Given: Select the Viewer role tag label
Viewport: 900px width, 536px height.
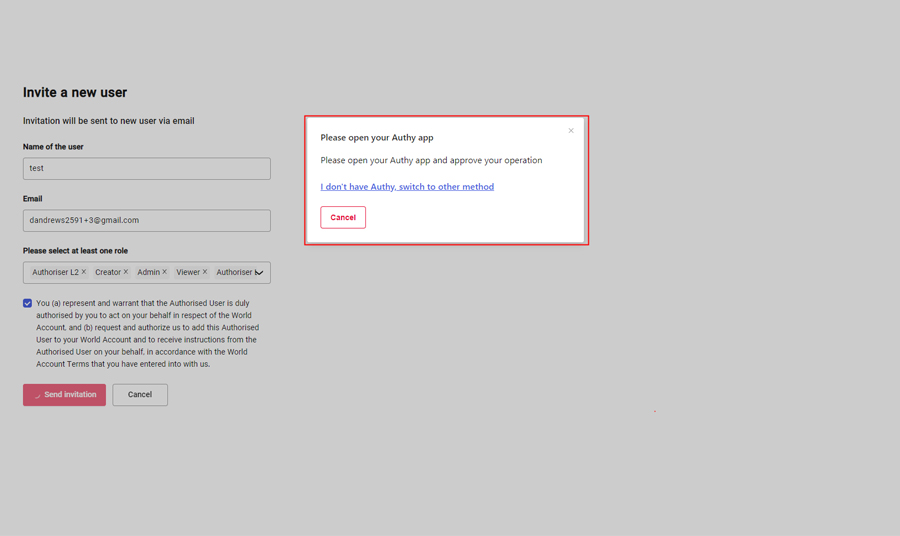Looking at the screenshot, I should (188, 272).
